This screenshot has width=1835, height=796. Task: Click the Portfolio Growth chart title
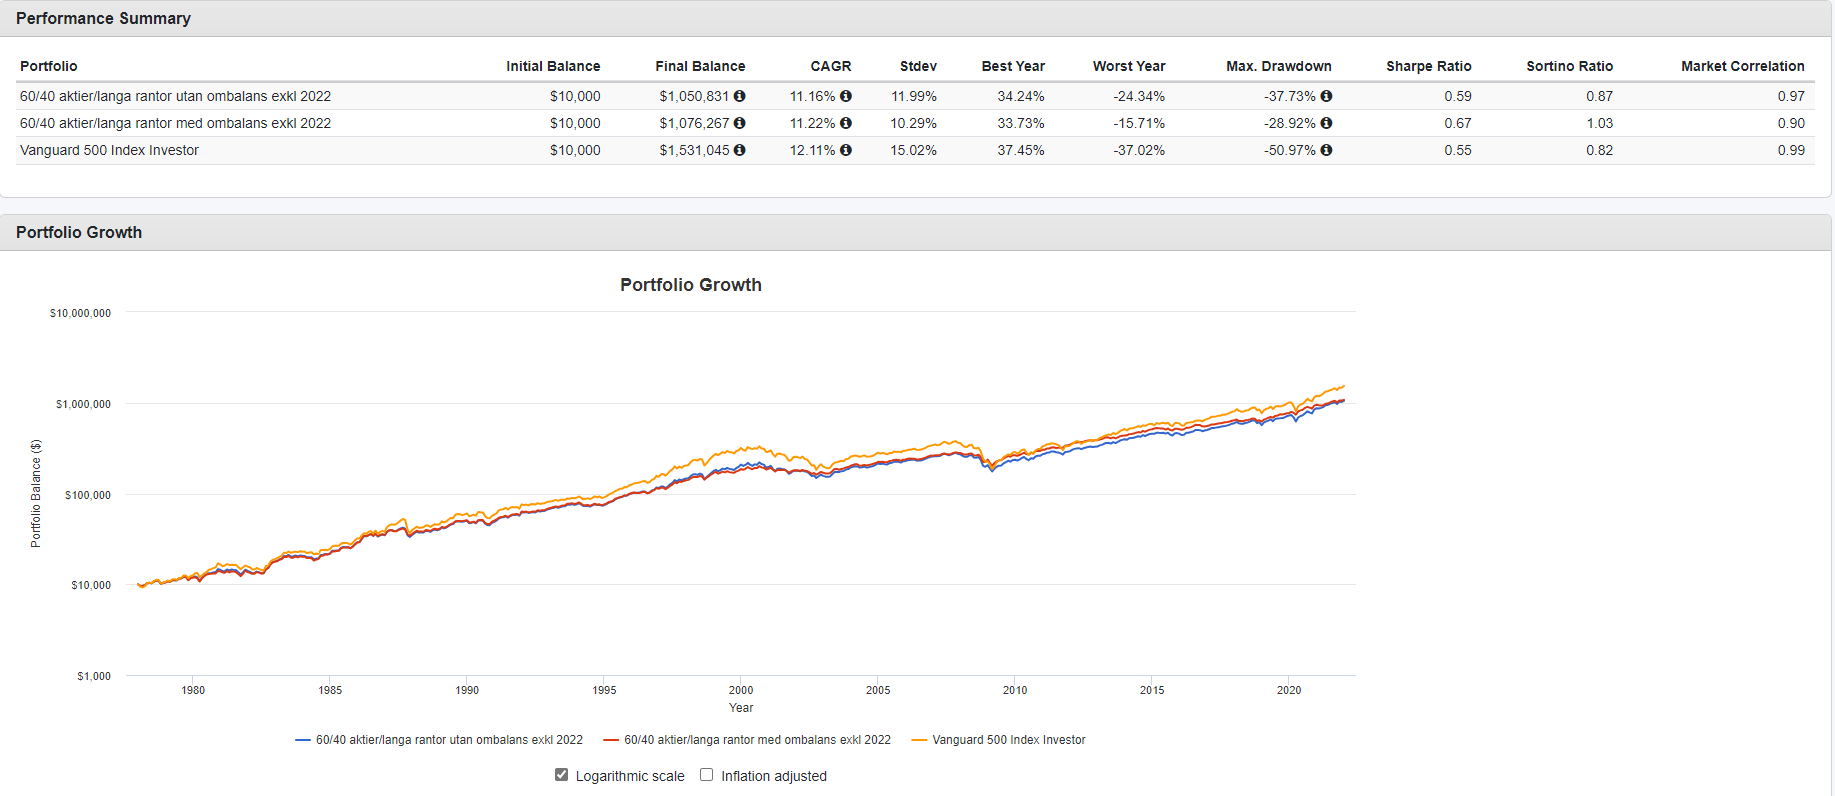(x=690, y=285)
